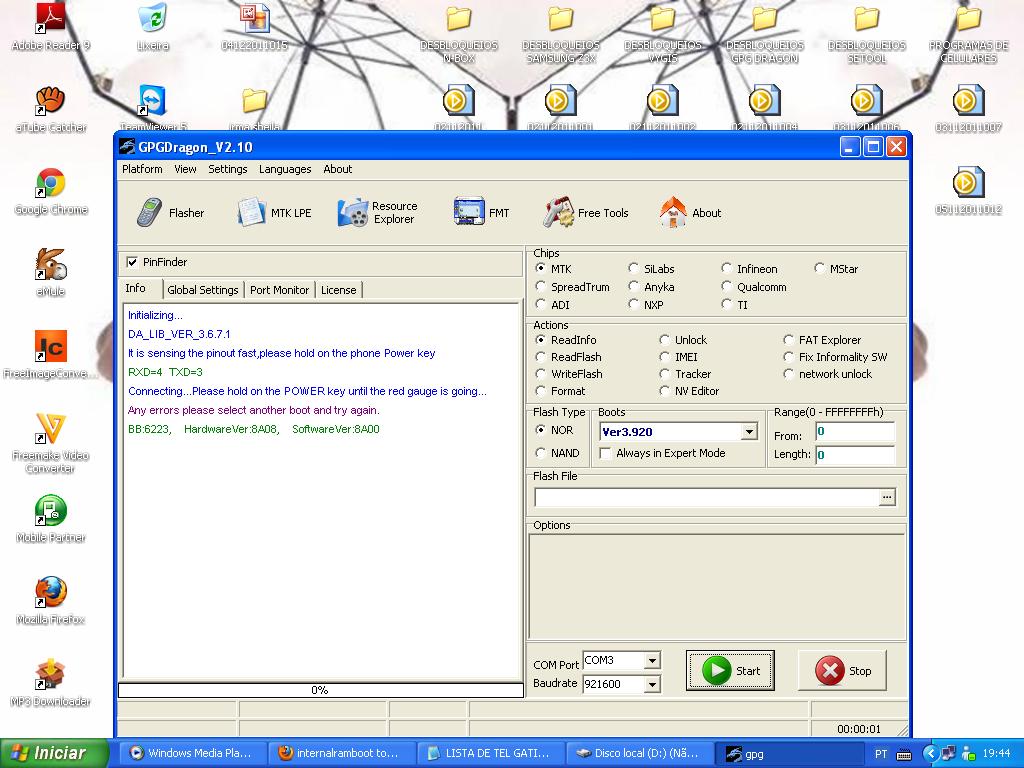Open Resource Explorer in the toolbar
Screen dimensions: 1024x768
pos(377,213)
